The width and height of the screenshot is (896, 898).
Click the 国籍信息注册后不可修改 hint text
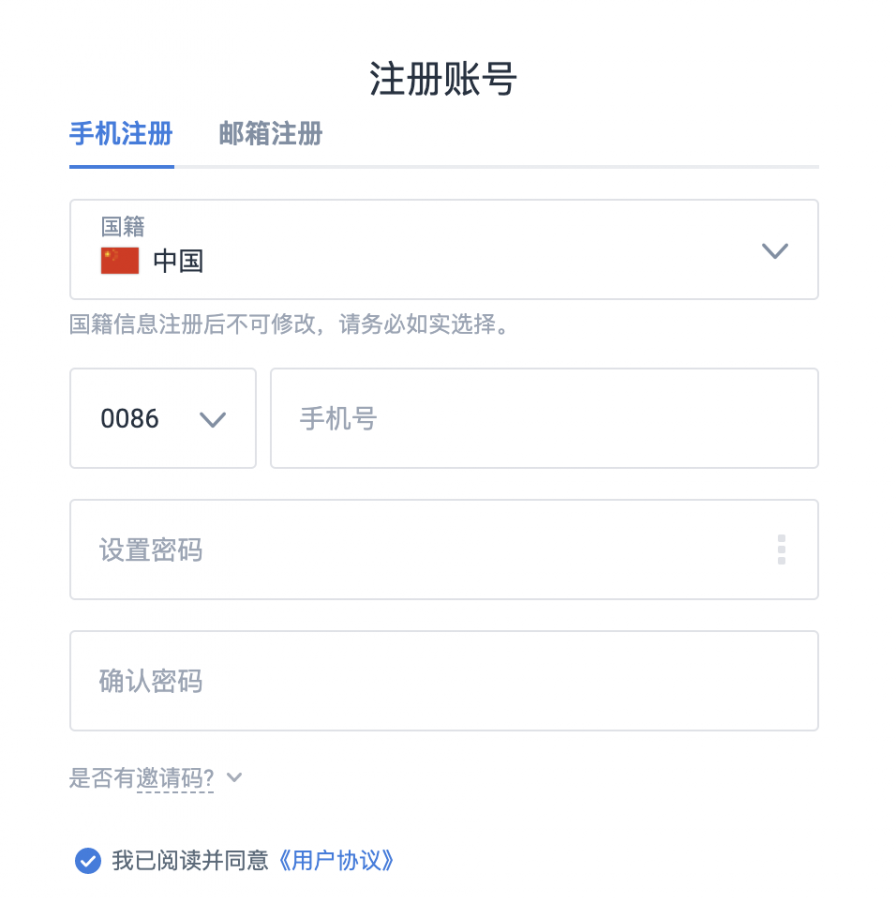[289, 325]
